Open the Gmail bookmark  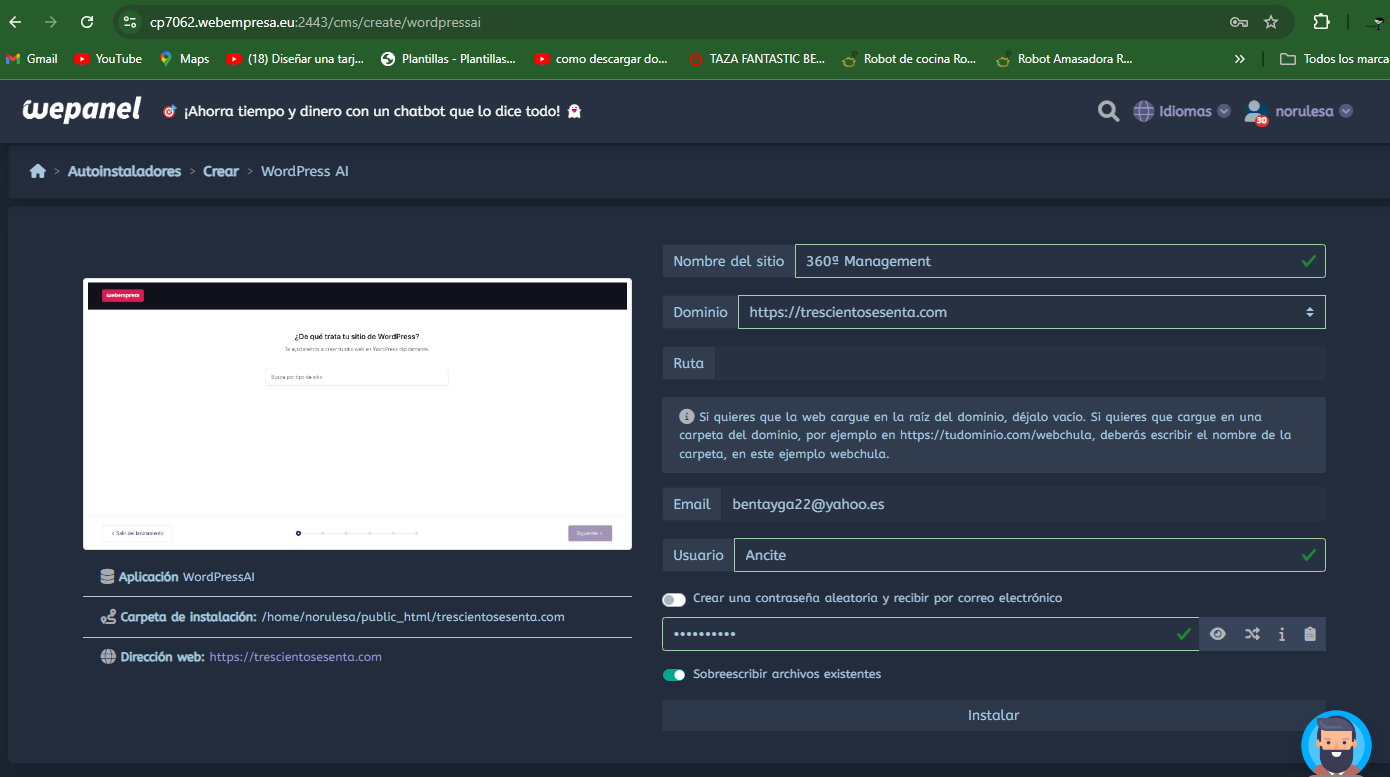pyautogui.click(x=32, y=59)
